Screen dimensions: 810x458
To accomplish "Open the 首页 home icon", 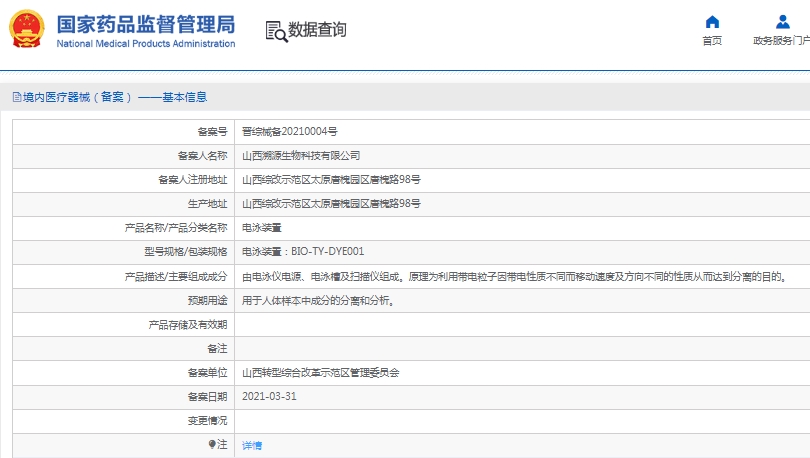I will point(712,22).
